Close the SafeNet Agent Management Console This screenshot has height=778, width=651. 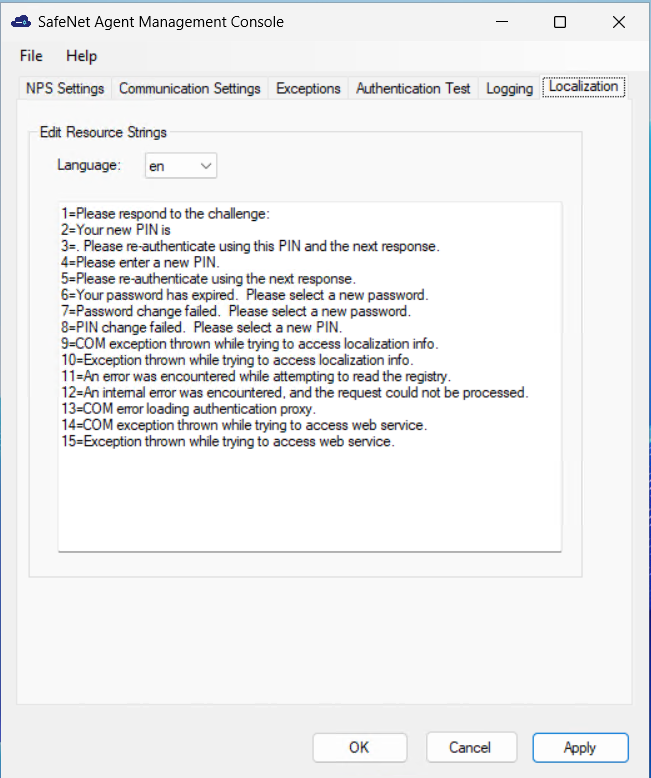(618, 22)
